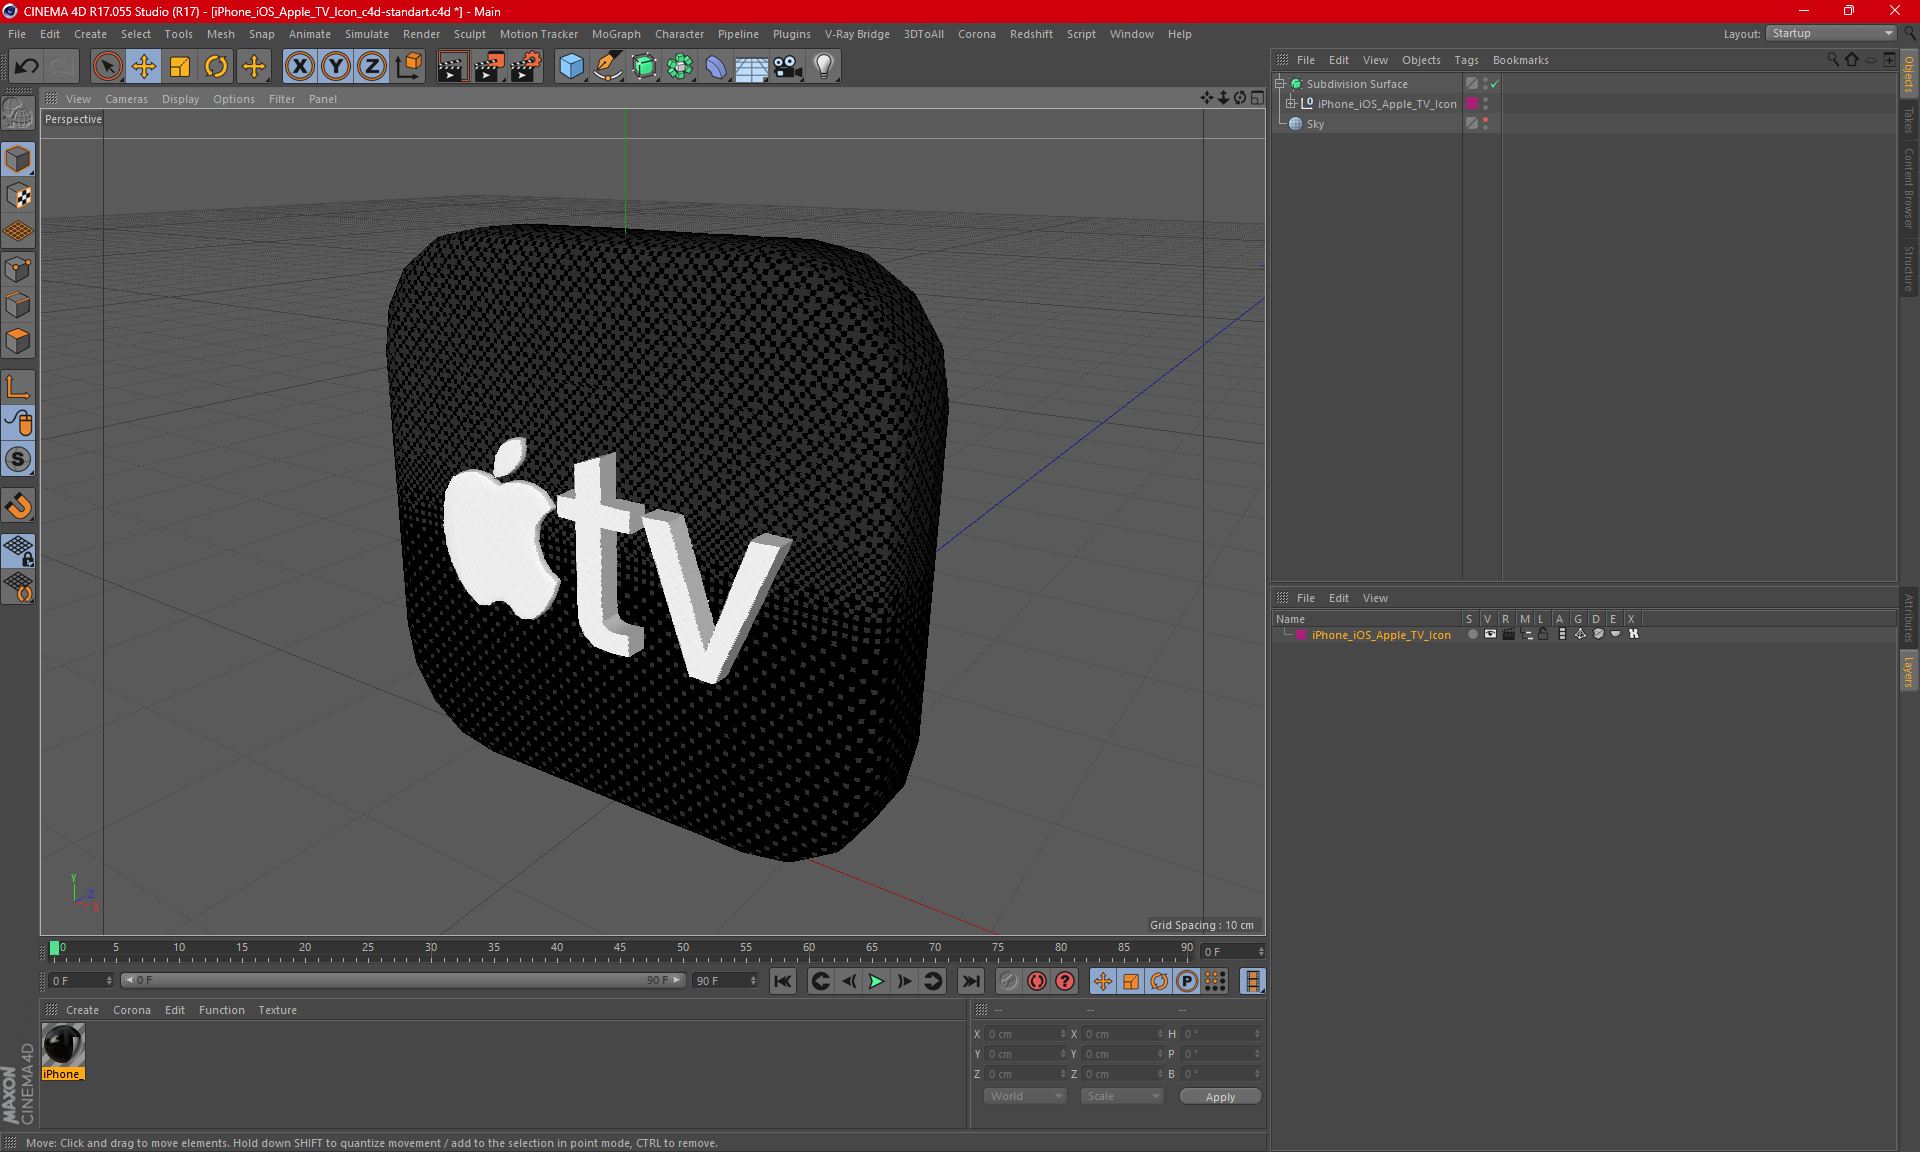Go to end of animation
Viewport: 1920px width, 1152px height.
click(x=970, y=981)
